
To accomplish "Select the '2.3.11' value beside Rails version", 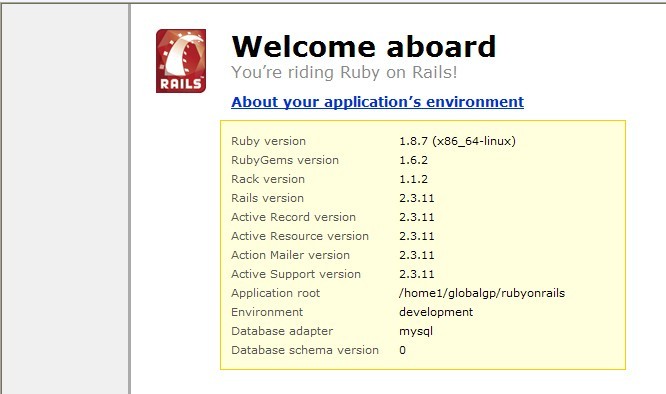I will pos(417,198).
